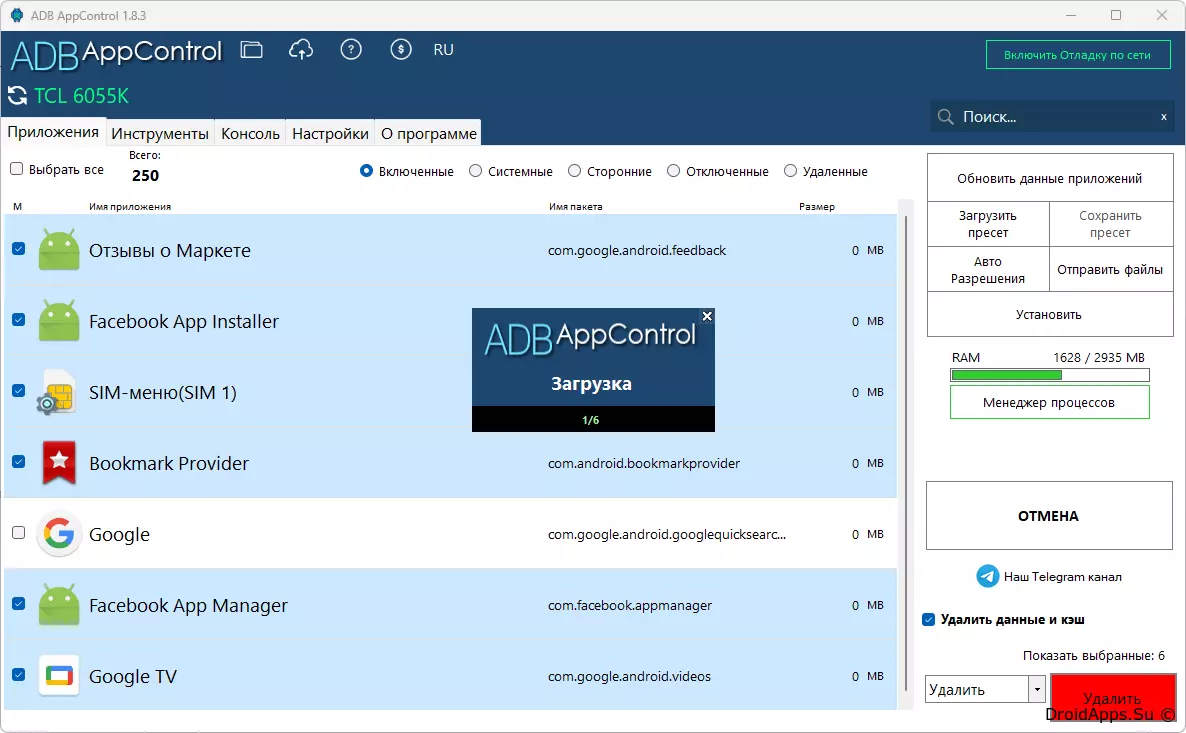Open the help question mark icon
1186x733 pixels.
(351, 50)
